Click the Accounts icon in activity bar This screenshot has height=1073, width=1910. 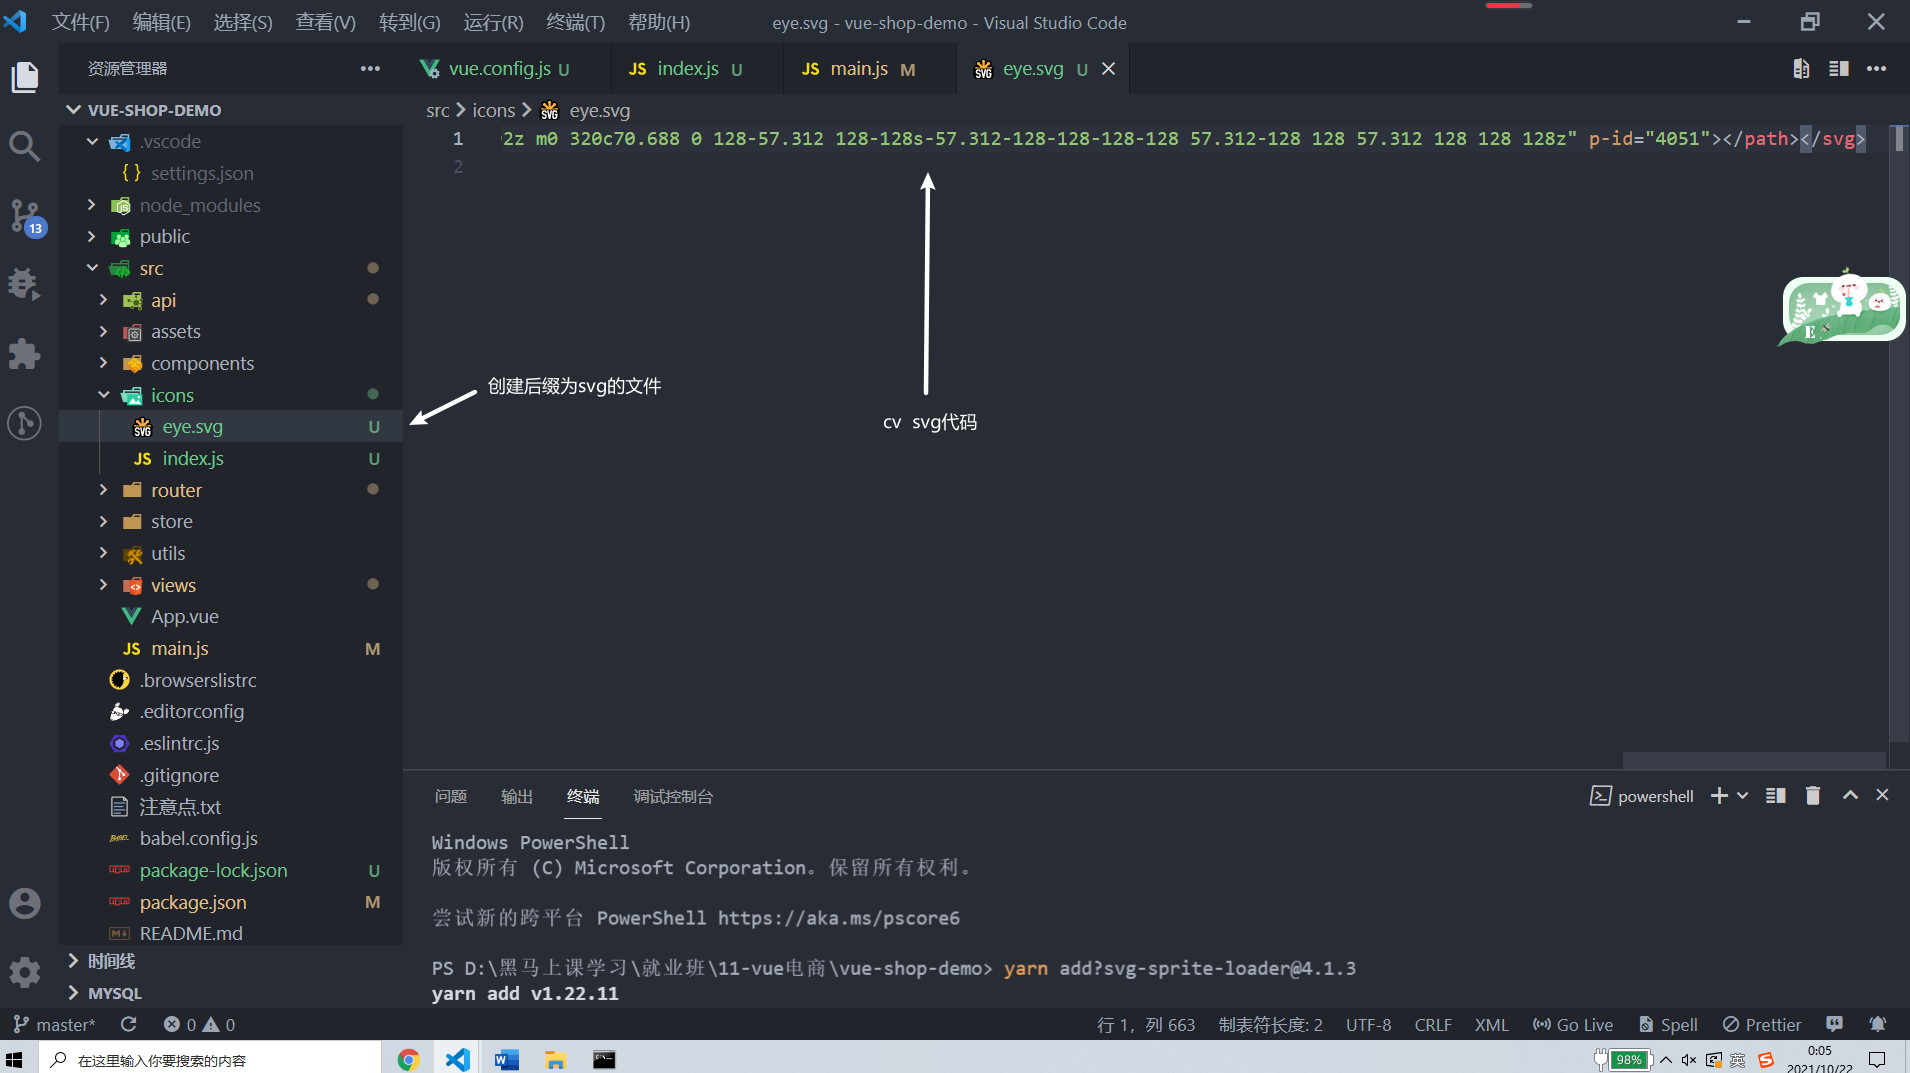coord(24,902)
